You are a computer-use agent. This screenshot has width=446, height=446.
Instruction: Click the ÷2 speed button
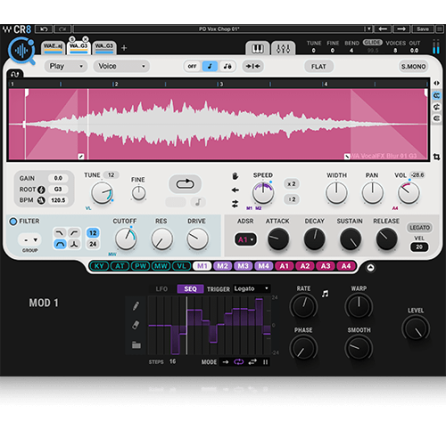(x=292, y=199)
